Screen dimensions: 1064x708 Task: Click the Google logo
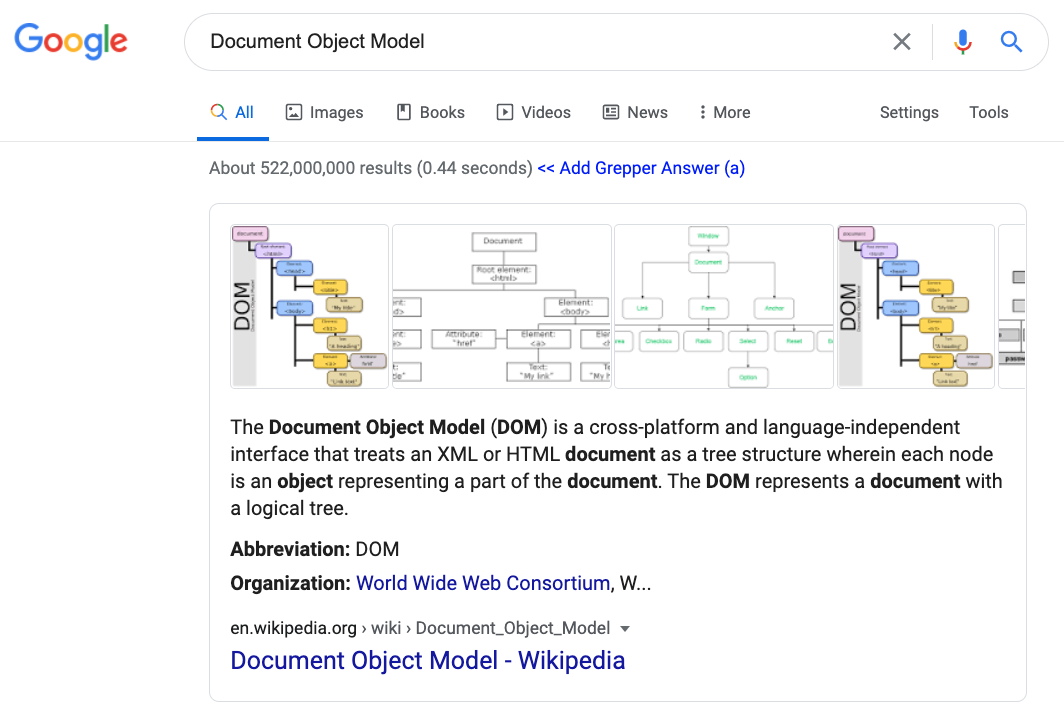[x=71, y=41]
